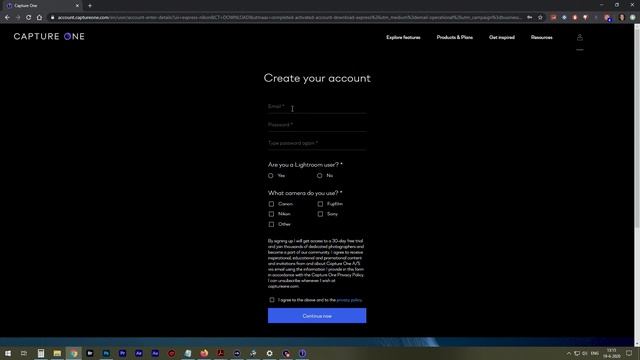Open Photoshop from the taskbar
This screenshot has width=640, height=360.
106,353
